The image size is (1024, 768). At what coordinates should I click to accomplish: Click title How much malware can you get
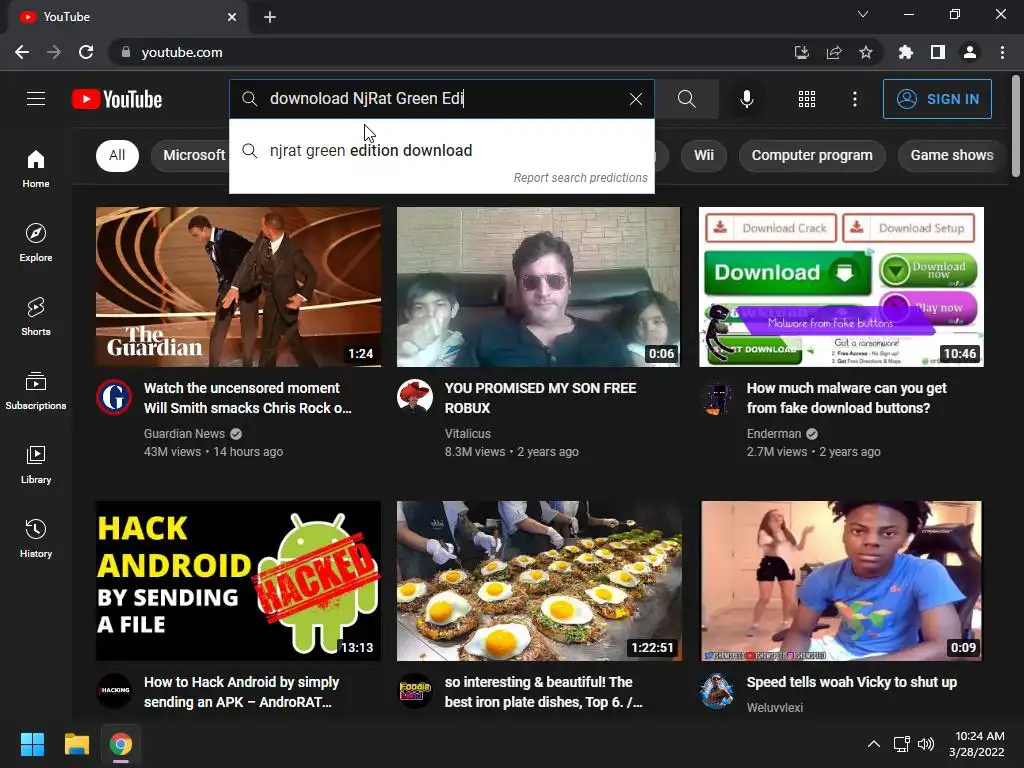point(846,398)
